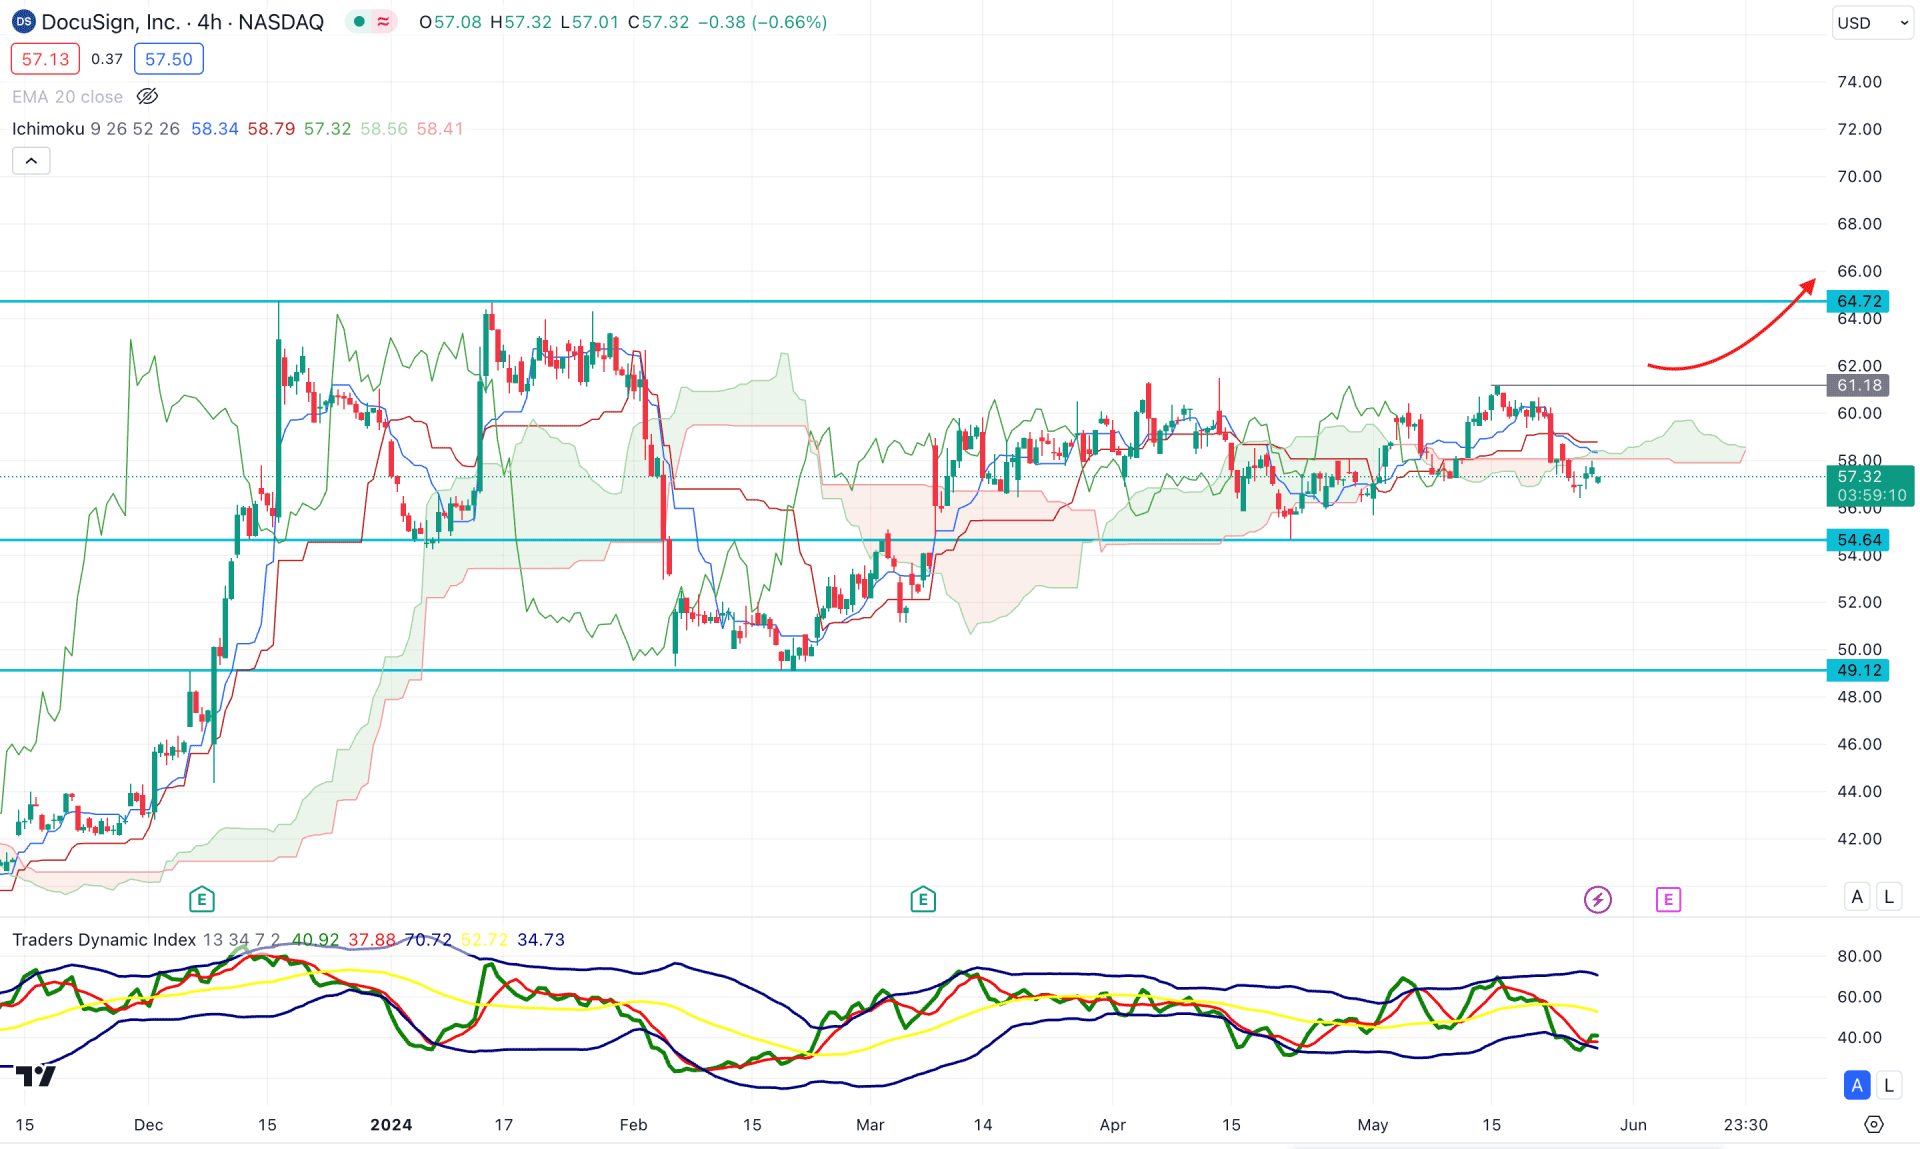Viewport: 1920px width, 1149px height.
Task: Open the earnings E marker near mid-March
Action: pos(923,899)
